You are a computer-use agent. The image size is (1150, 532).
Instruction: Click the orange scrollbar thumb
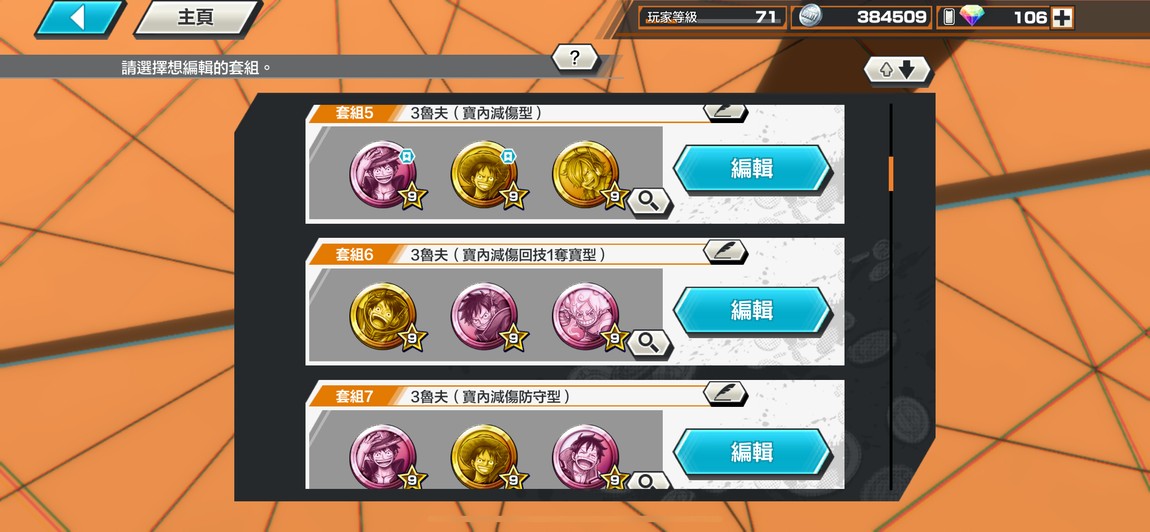[x=891, y=173]
